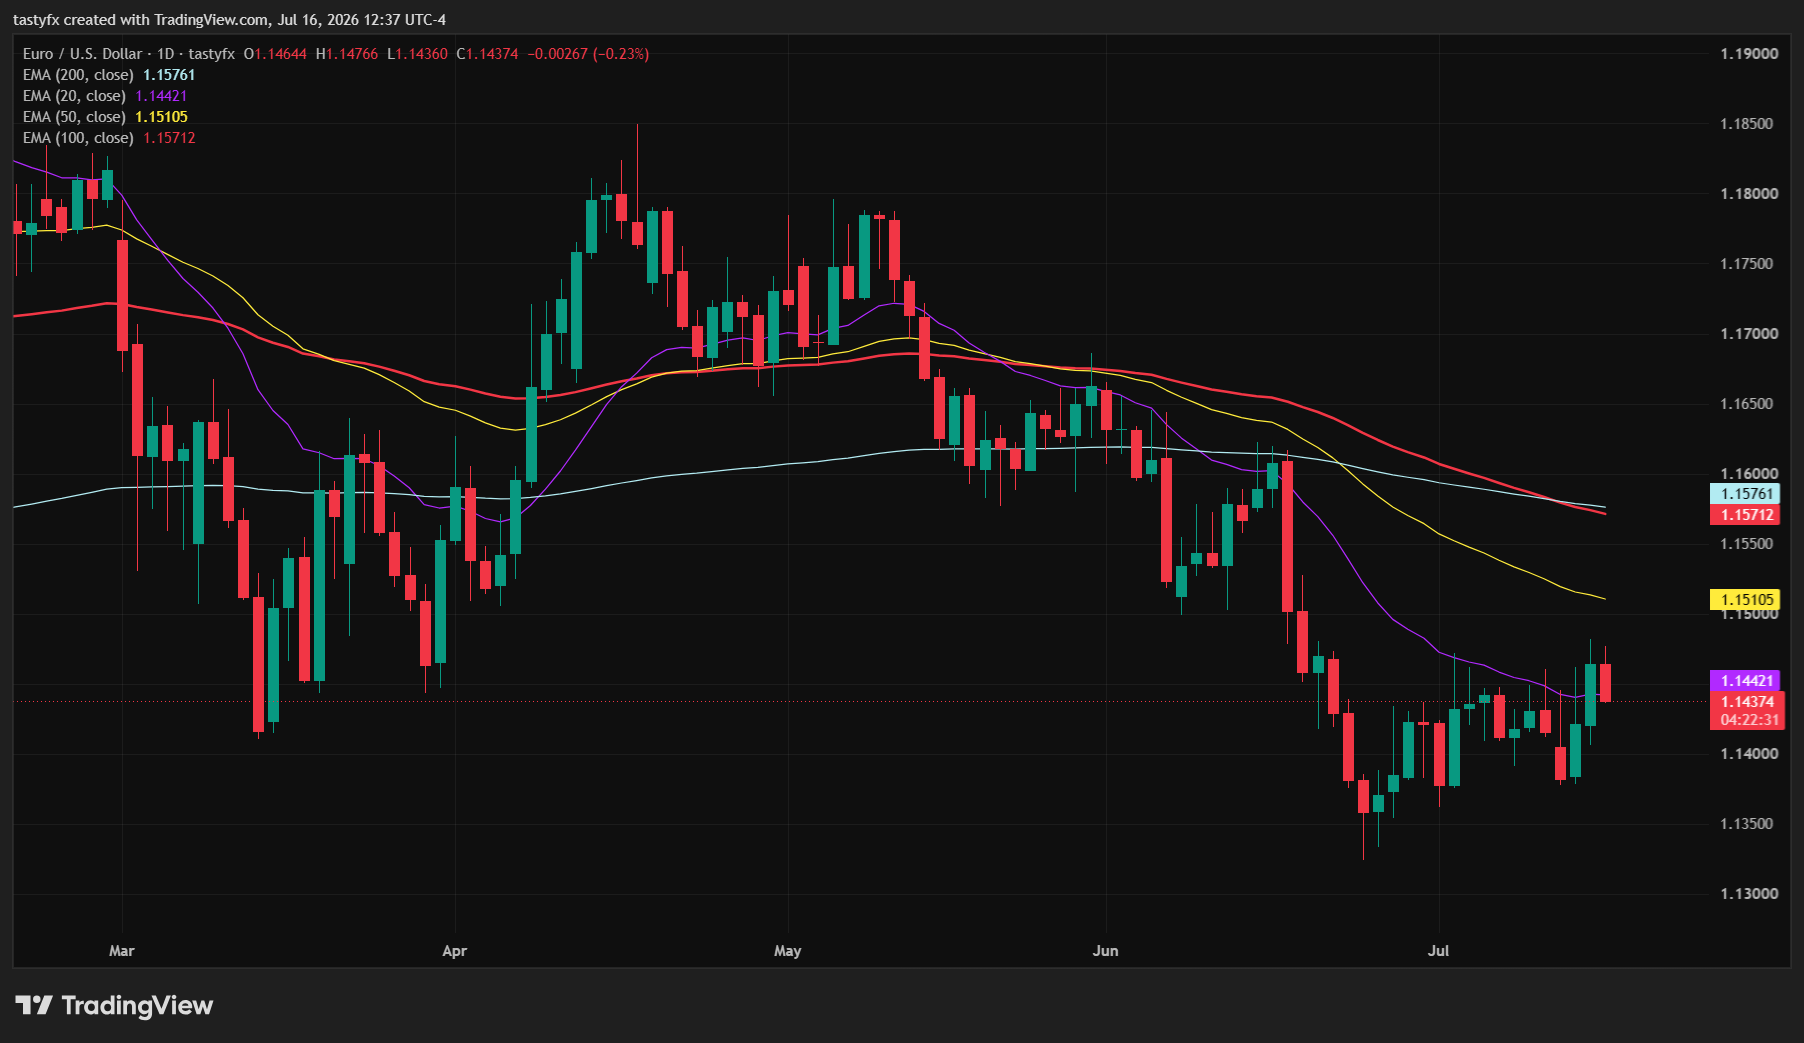Click the open value O1.14644

point(275,54)
